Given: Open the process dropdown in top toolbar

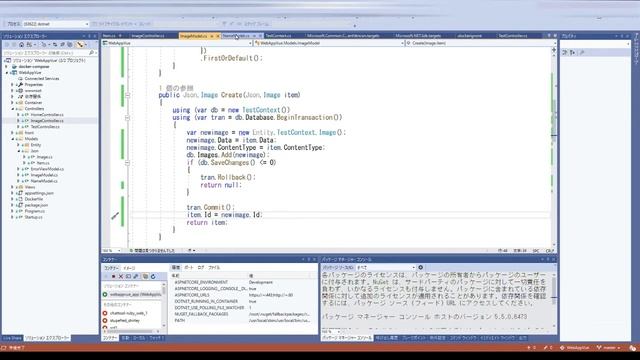Looking at the screenshot, I should coord(87,24).
